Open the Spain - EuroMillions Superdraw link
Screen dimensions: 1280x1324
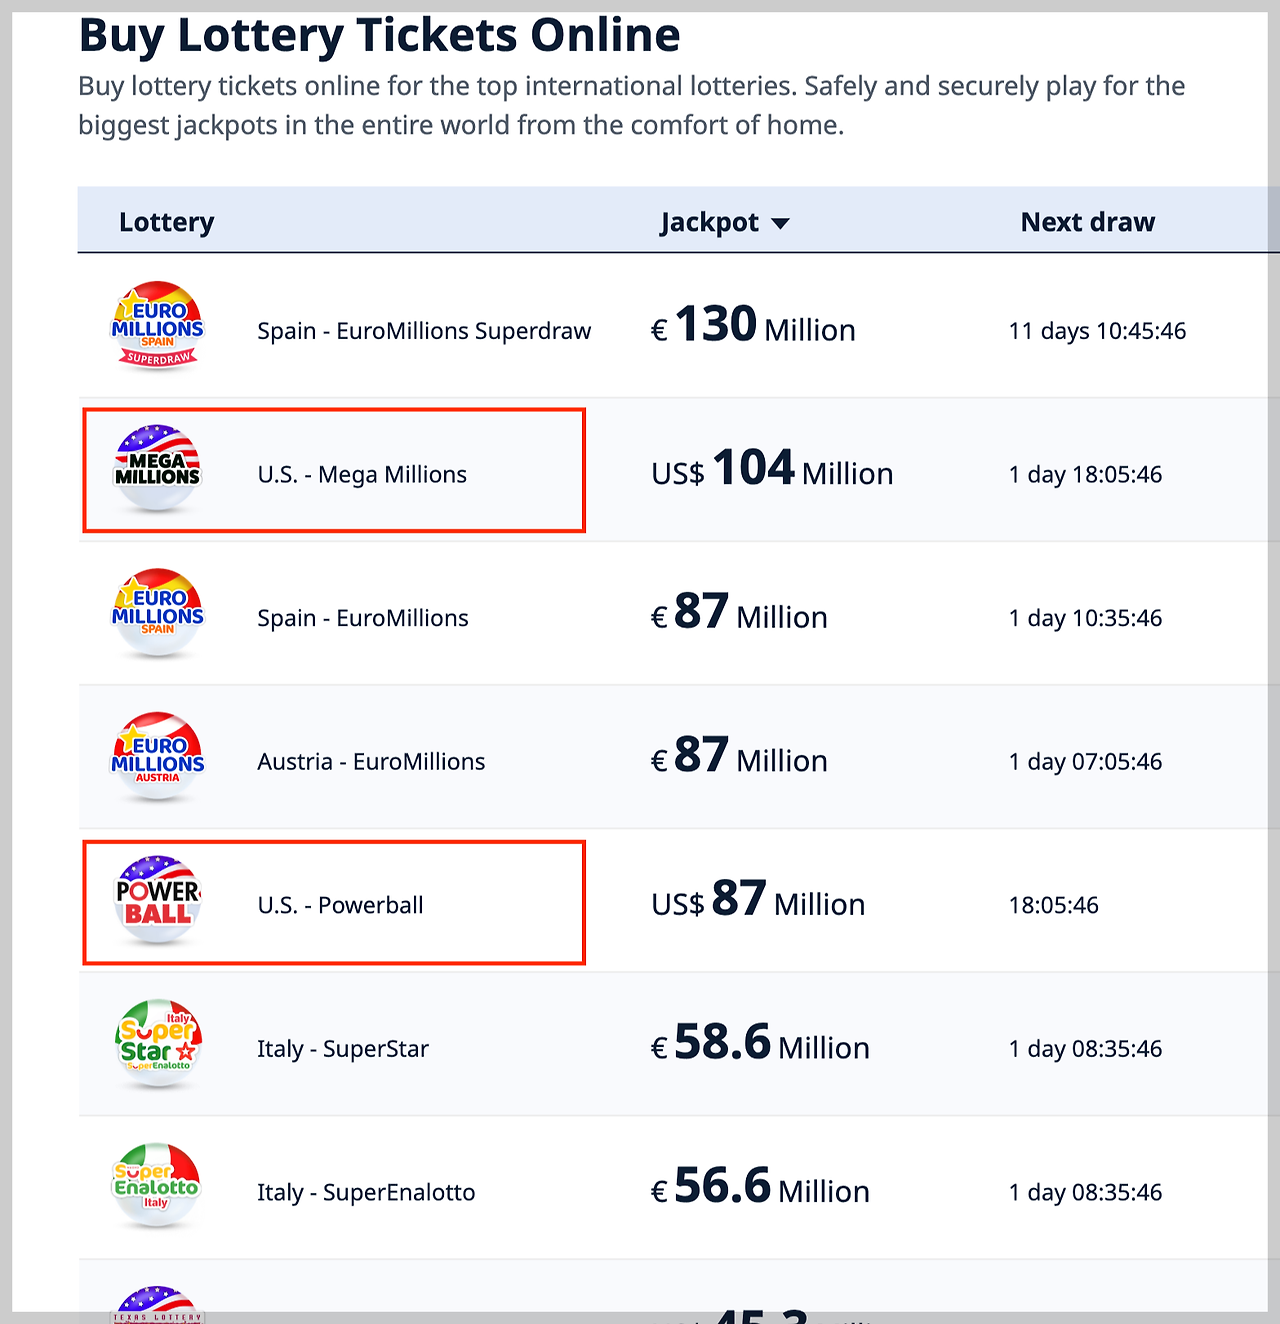[424, 331]
